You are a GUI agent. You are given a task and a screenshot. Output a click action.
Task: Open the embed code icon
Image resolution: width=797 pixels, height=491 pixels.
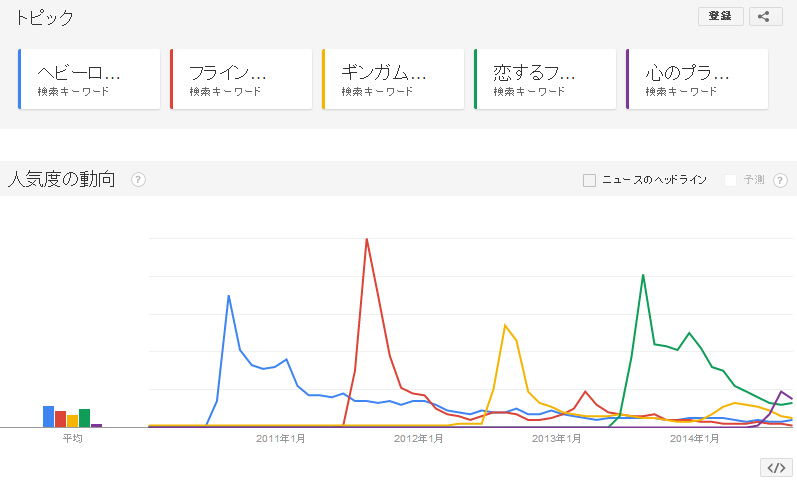point(775,467)
